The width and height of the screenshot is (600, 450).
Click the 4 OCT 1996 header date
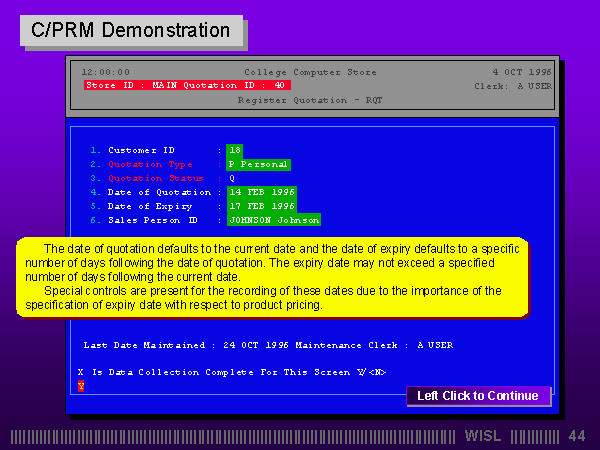point(522,72)
